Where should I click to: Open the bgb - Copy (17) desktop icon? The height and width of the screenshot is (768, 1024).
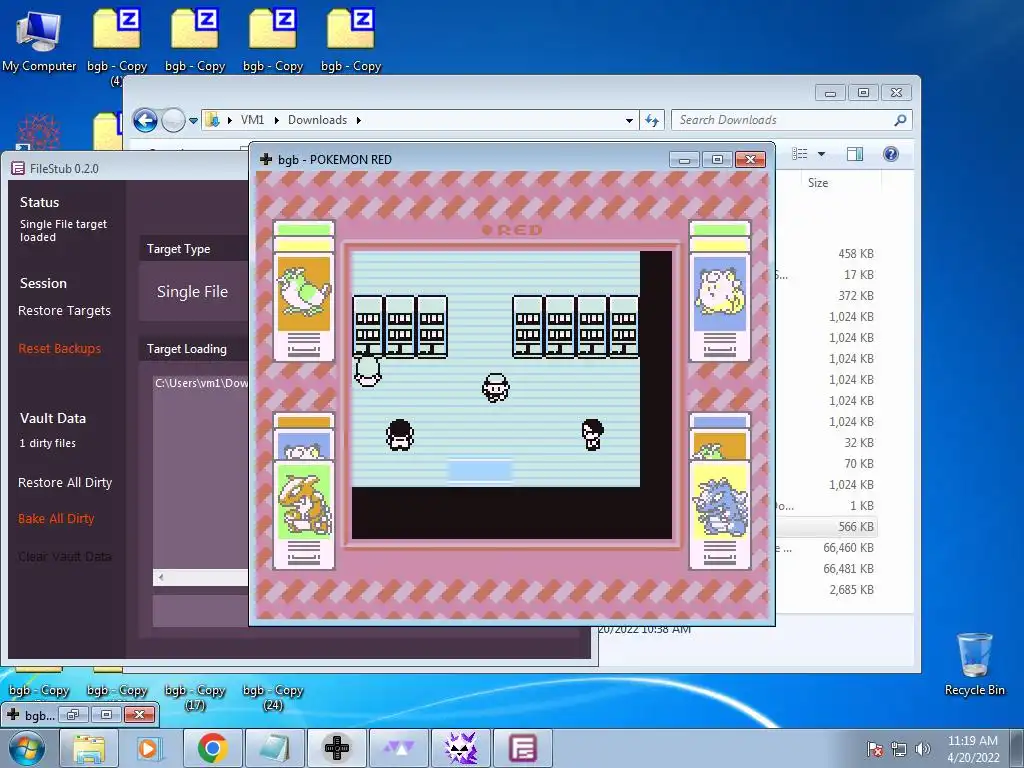coord(195,697)
